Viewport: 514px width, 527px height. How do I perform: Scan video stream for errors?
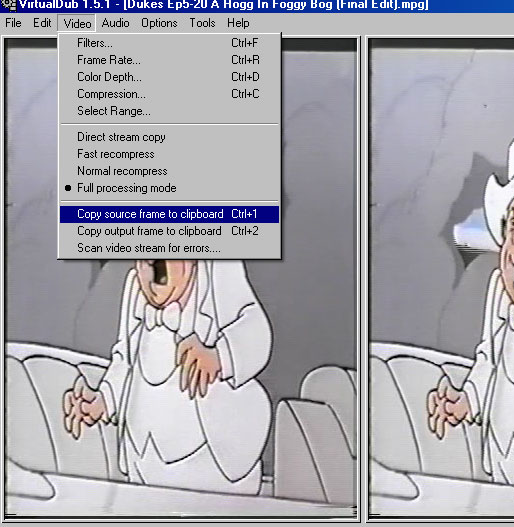pyautogui.click(x=169, y=248)
